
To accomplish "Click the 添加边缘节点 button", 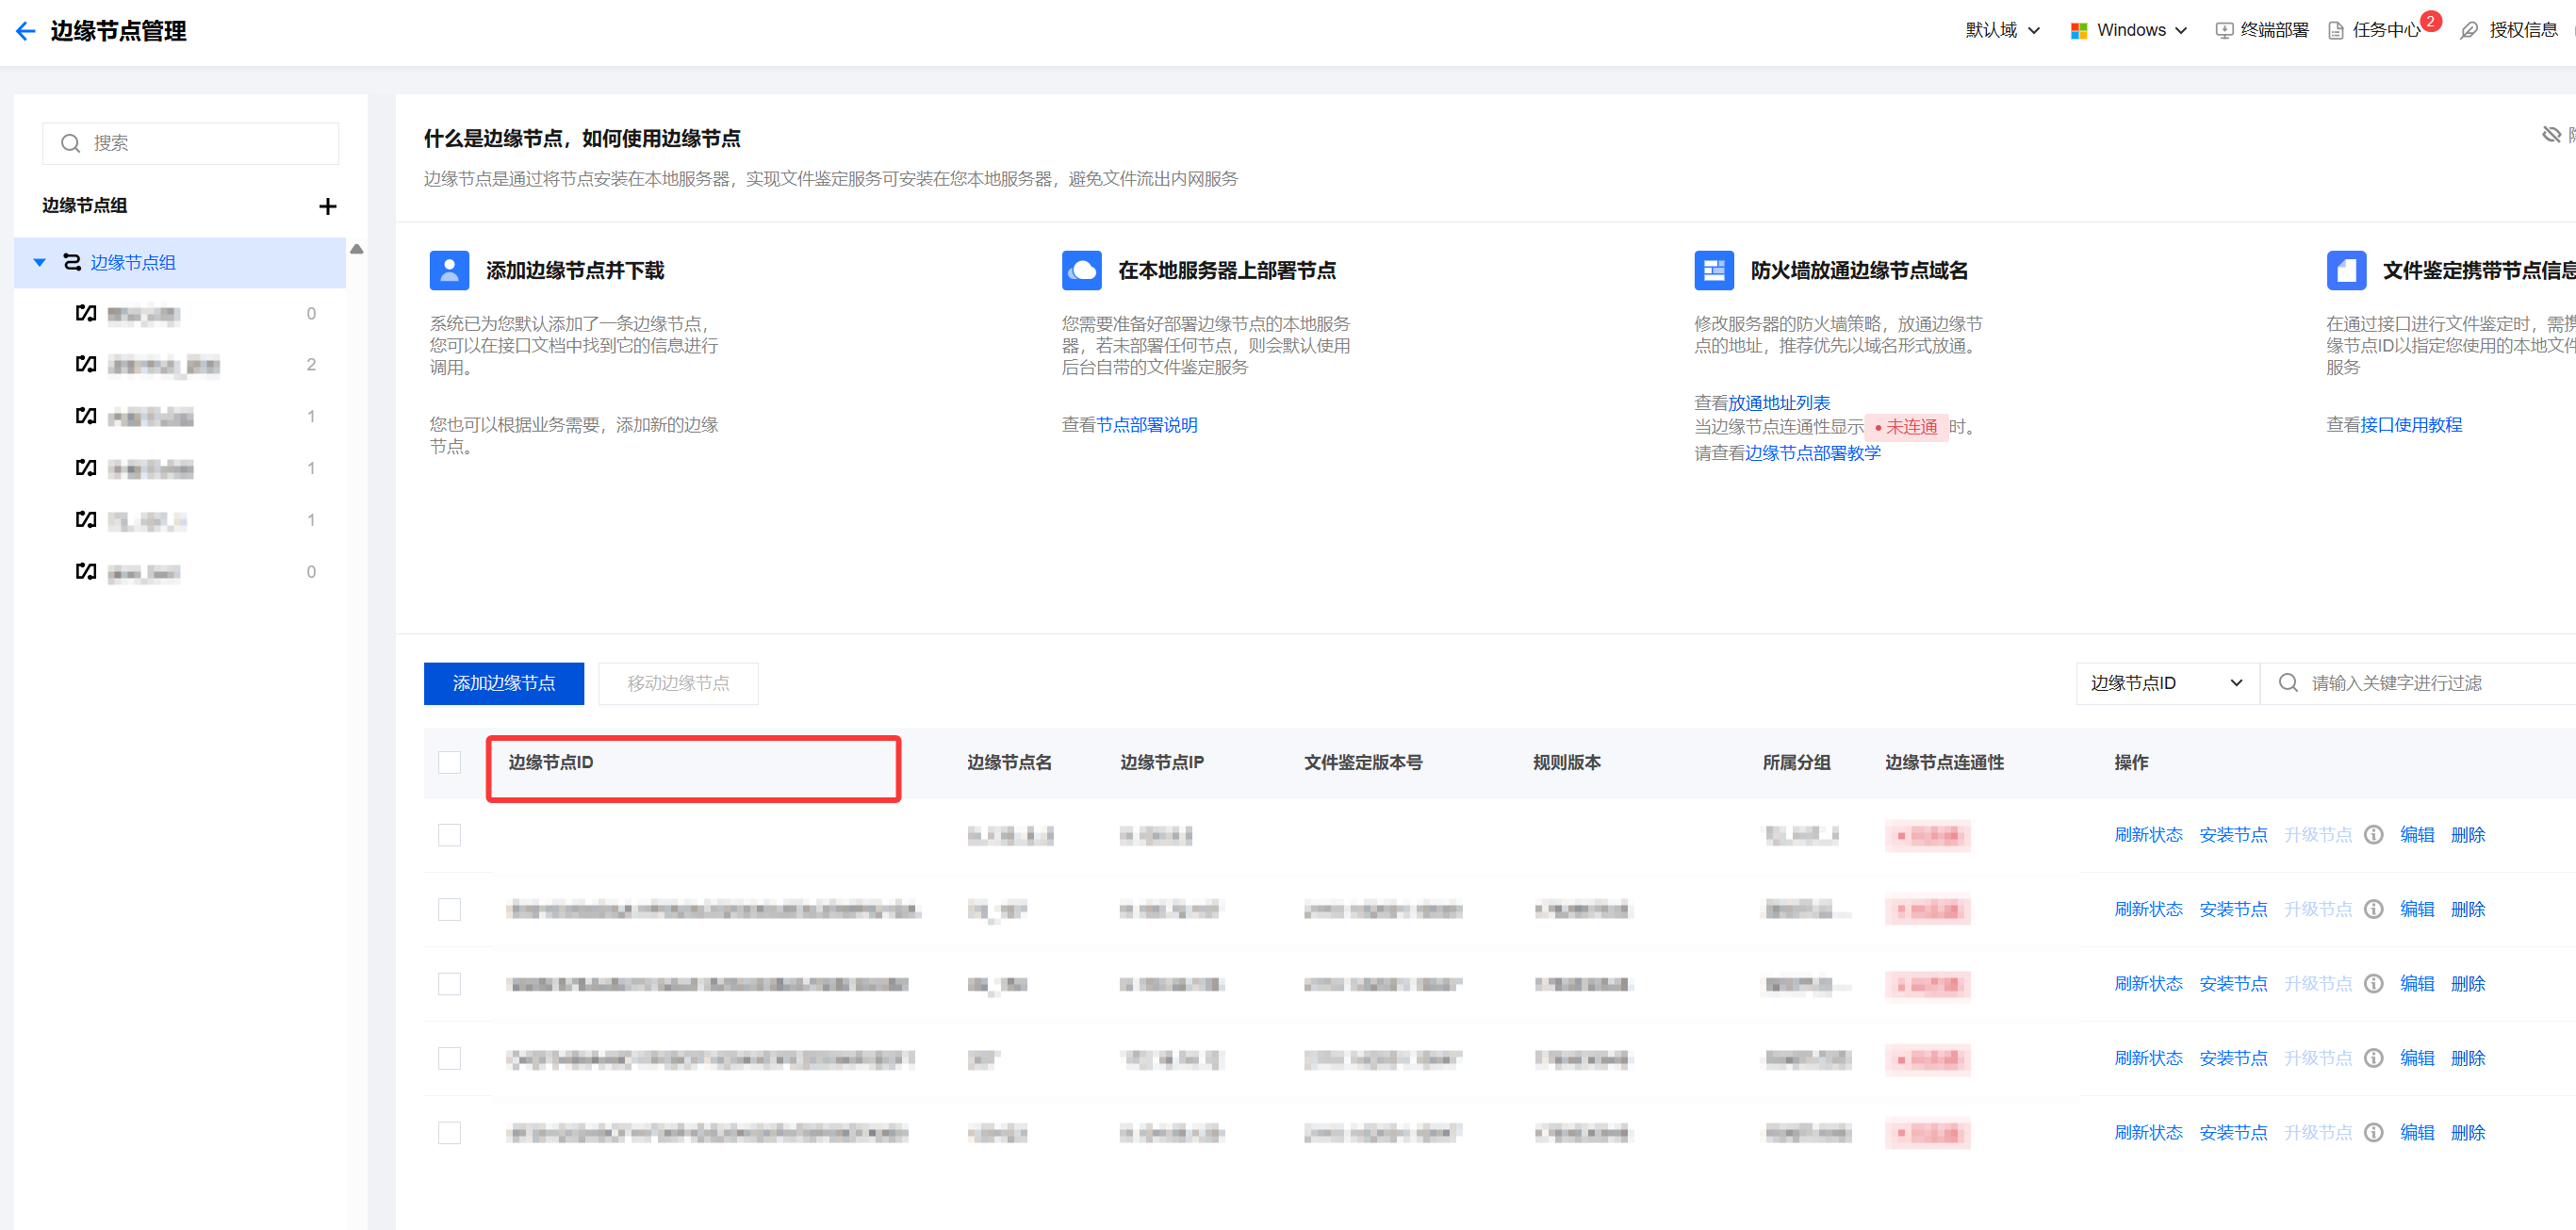I will (503, 683).
